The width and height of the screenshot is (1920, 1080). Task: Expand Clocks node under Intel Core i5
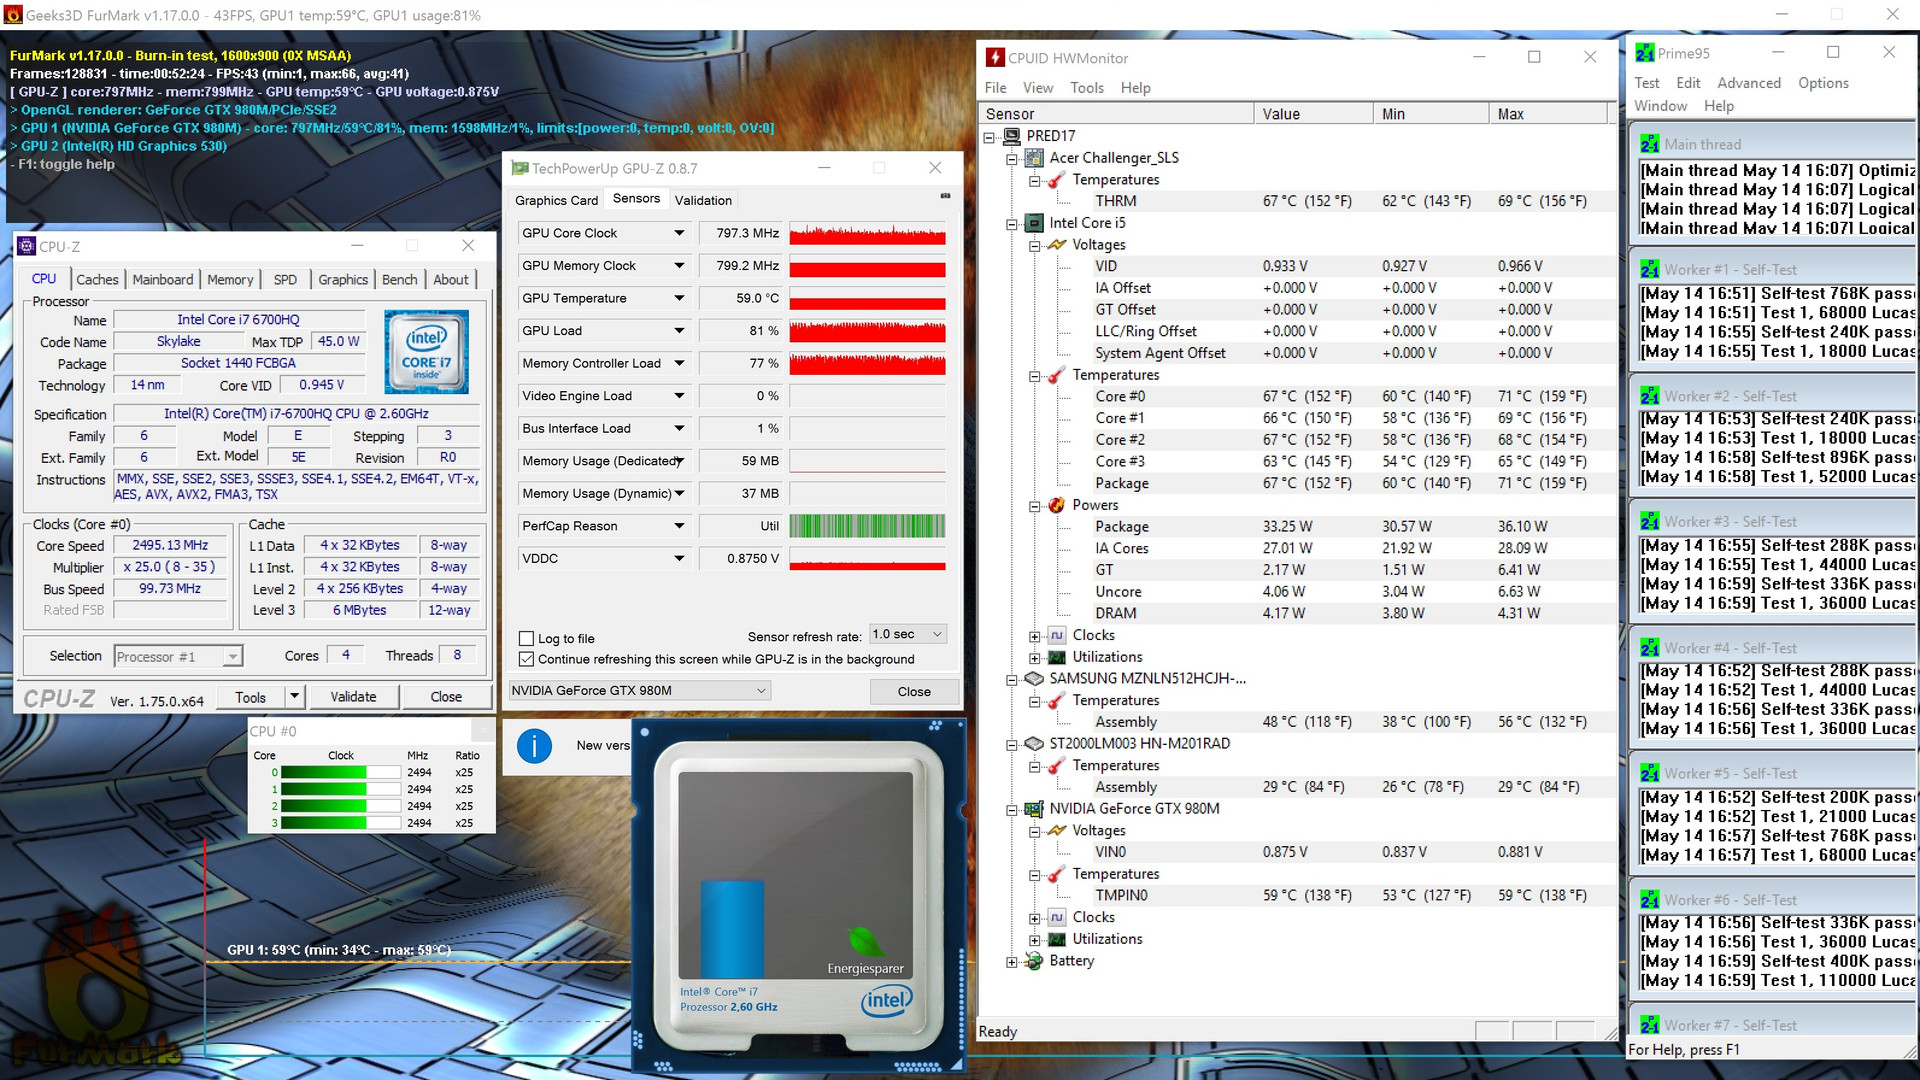pos(1035,637)
